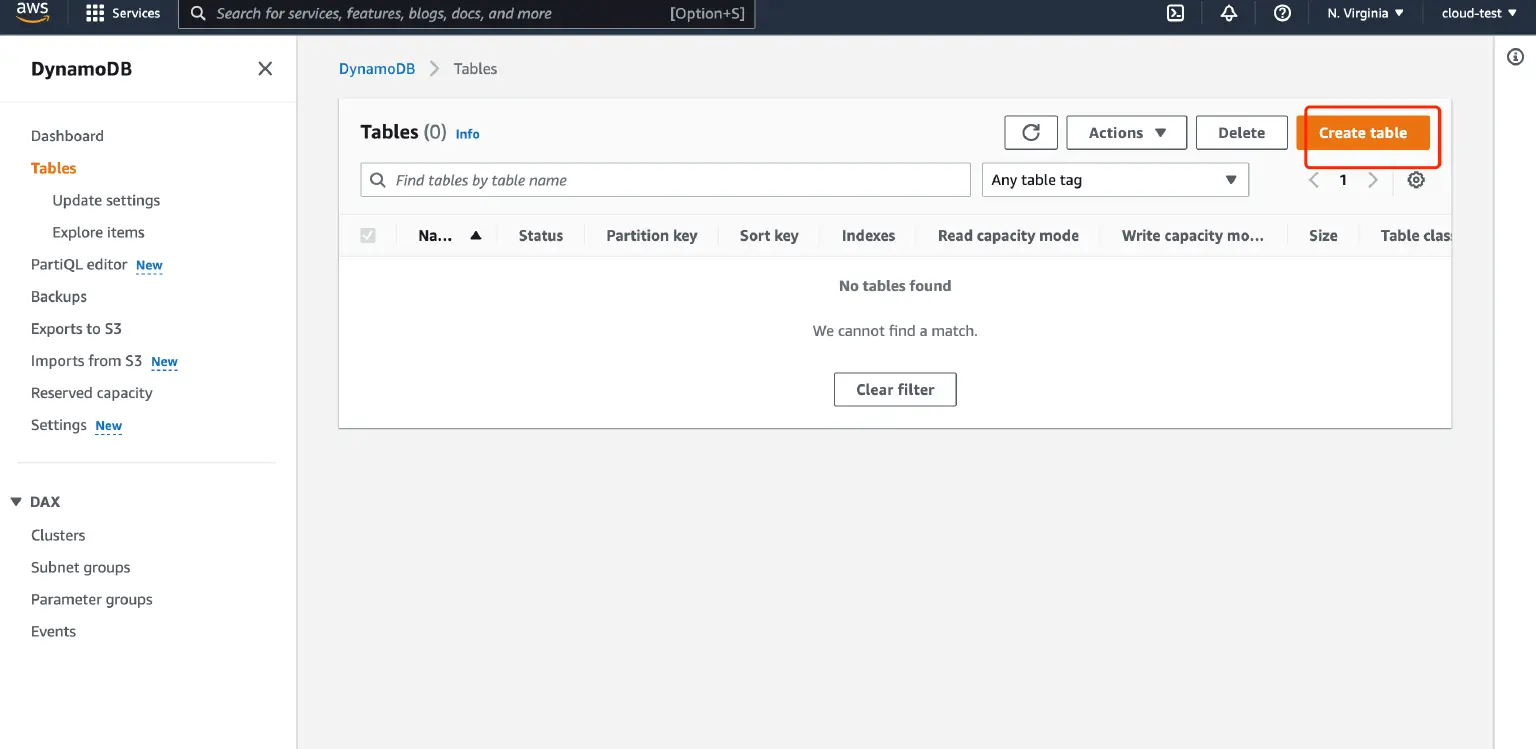Open the Actions dropdown

point(1126,132)
